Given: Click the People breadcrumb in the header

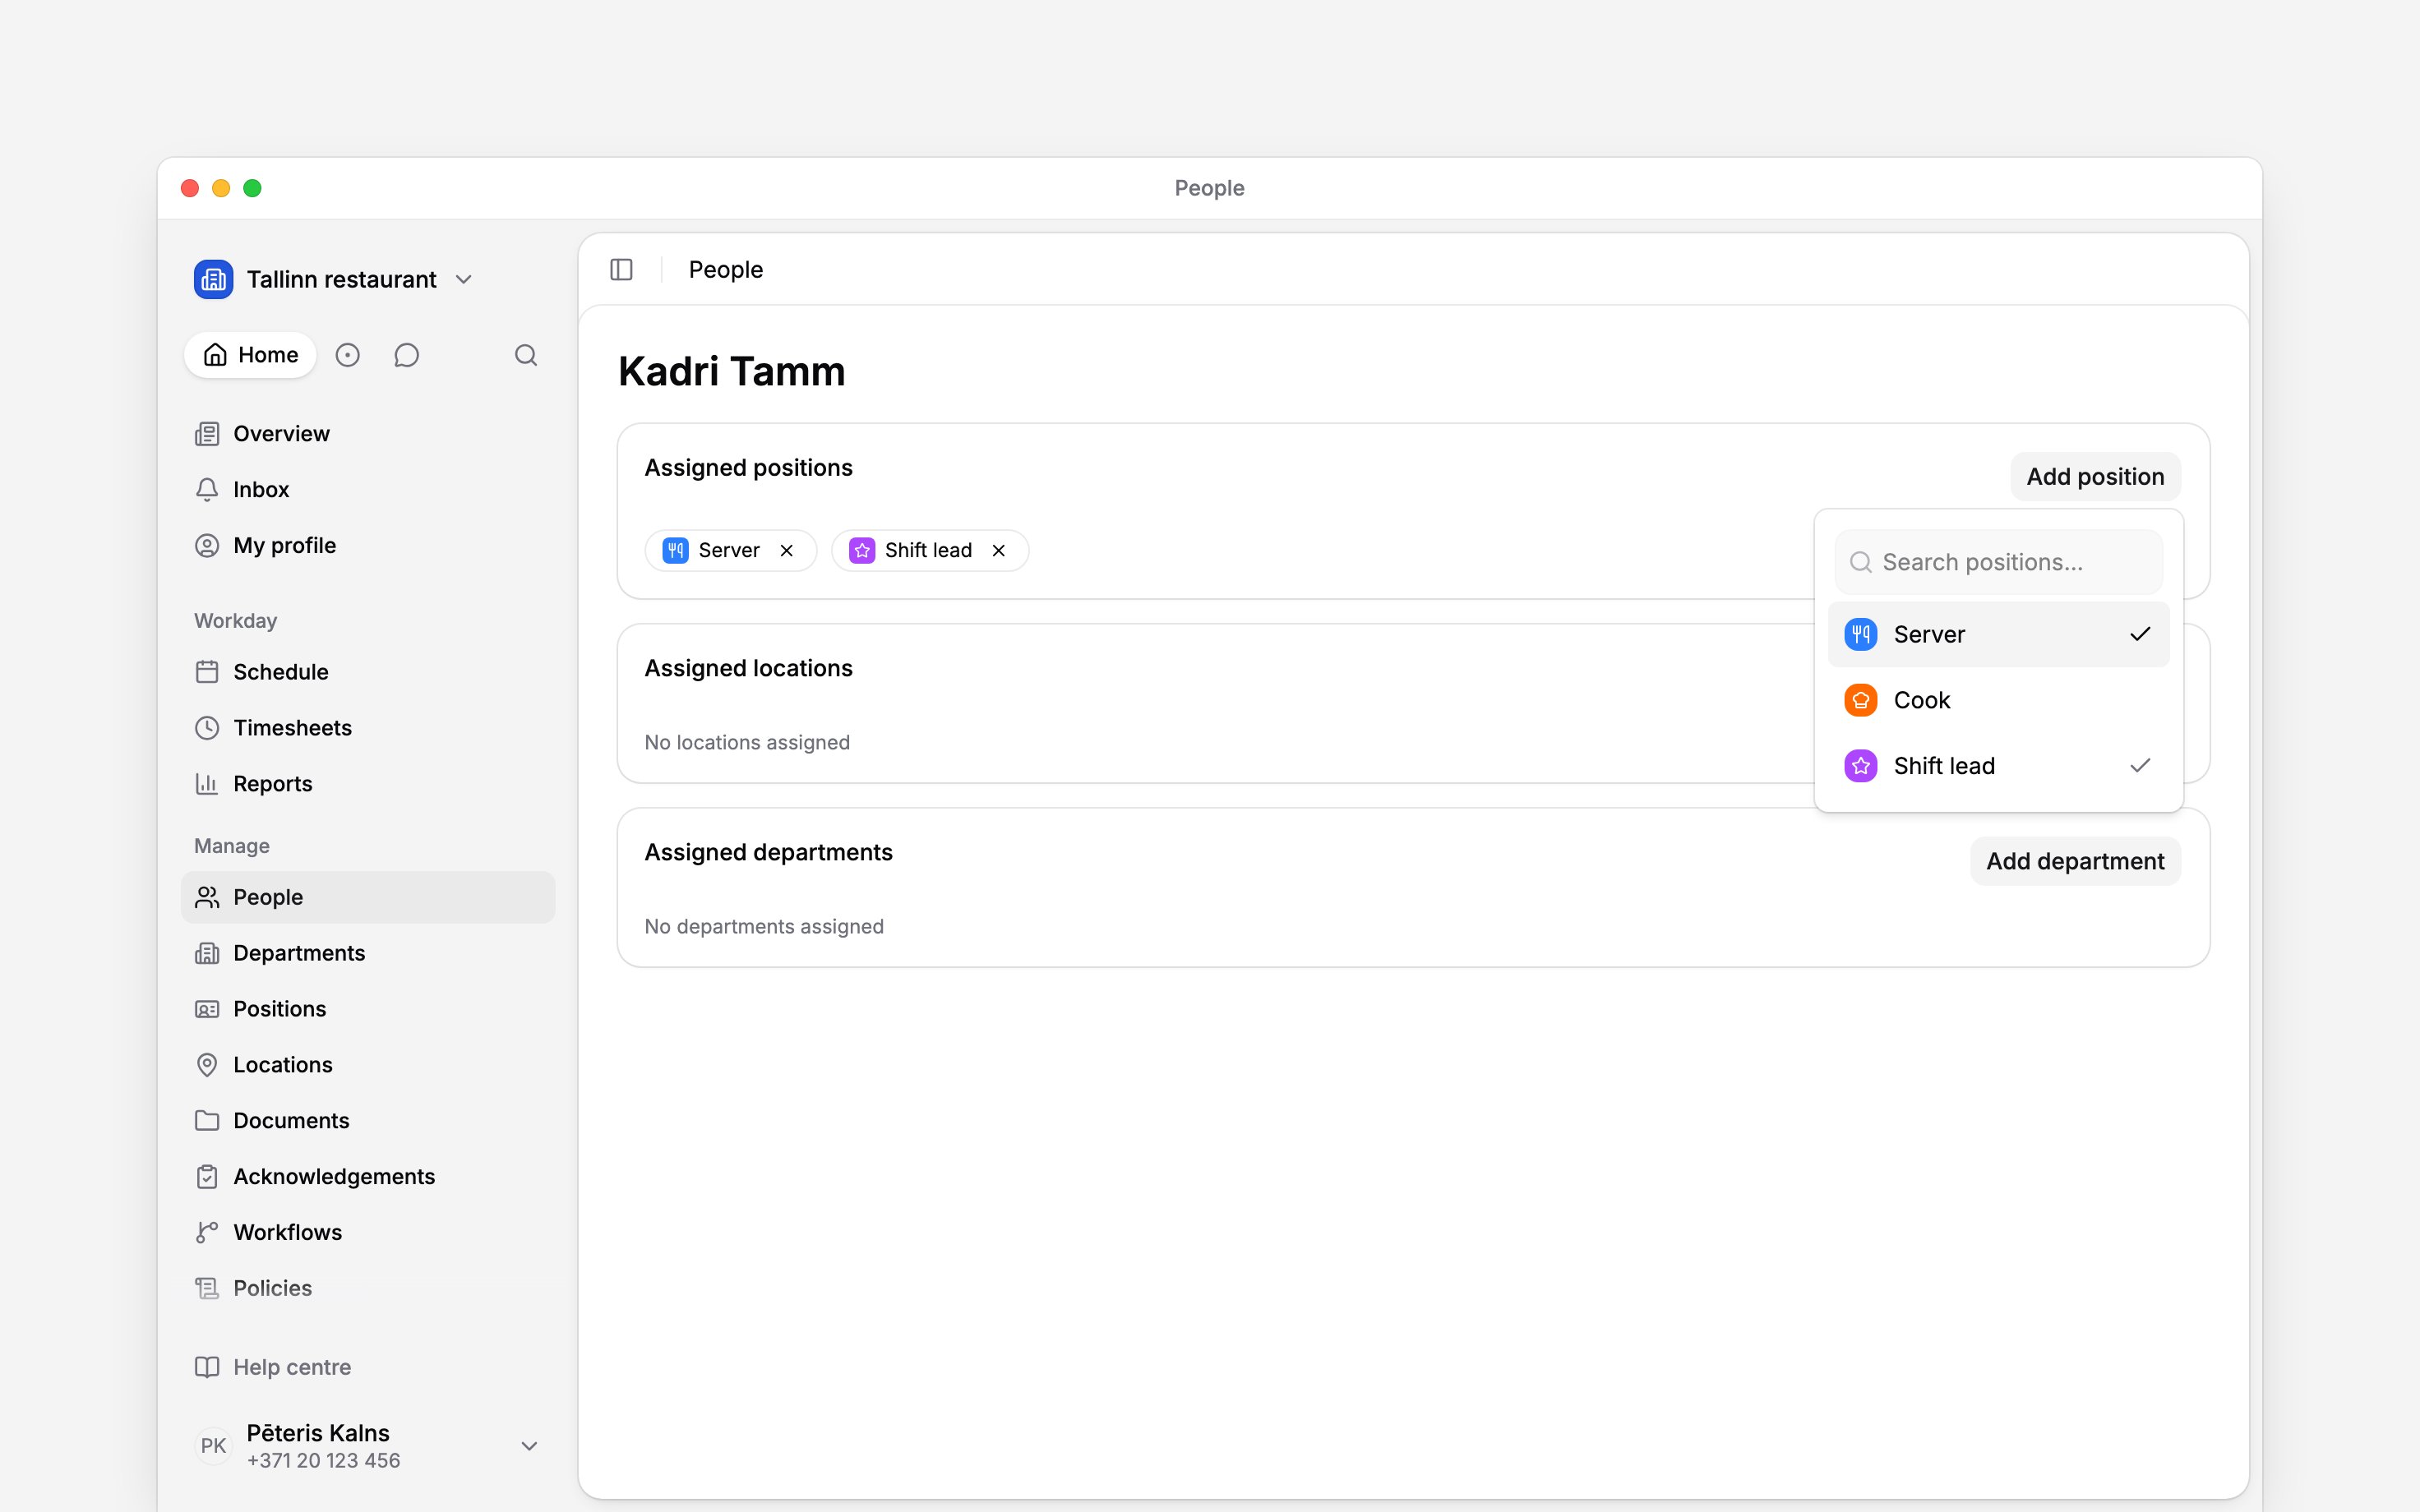Looking at the screenshot, I should (x=725, y=270).
